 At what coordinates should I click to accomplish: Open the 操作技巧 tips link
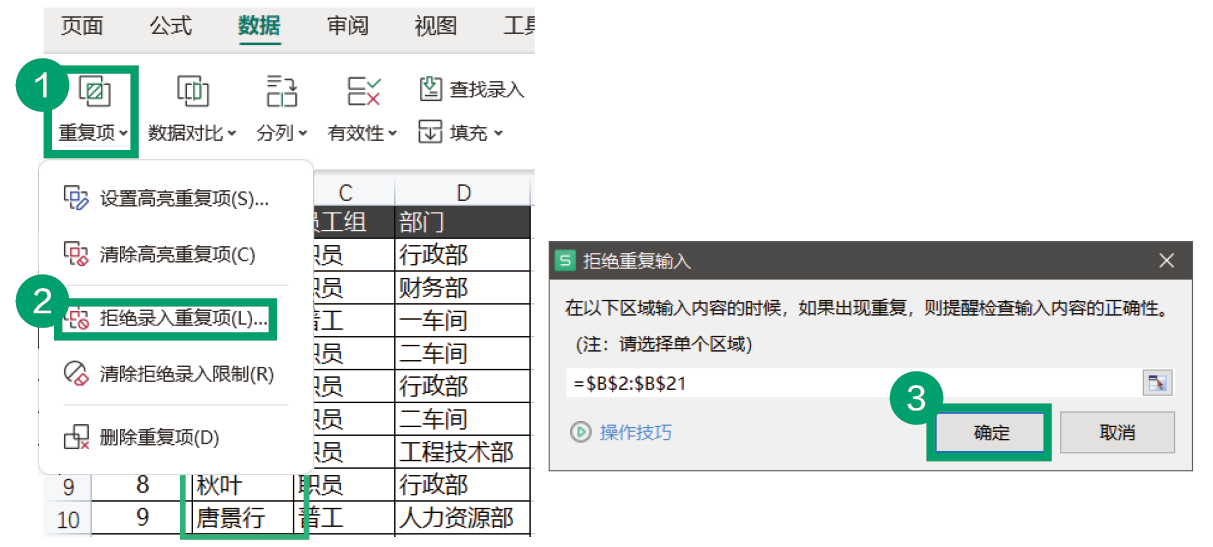point(635,432)
